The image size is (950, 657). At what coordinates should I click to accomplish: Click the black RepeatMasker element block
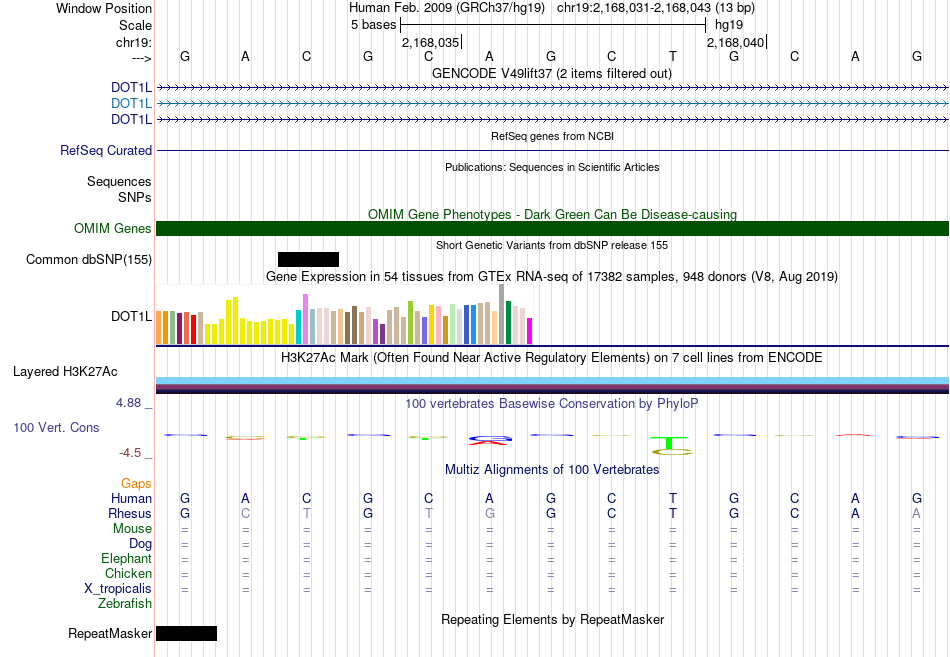(187, 633)
